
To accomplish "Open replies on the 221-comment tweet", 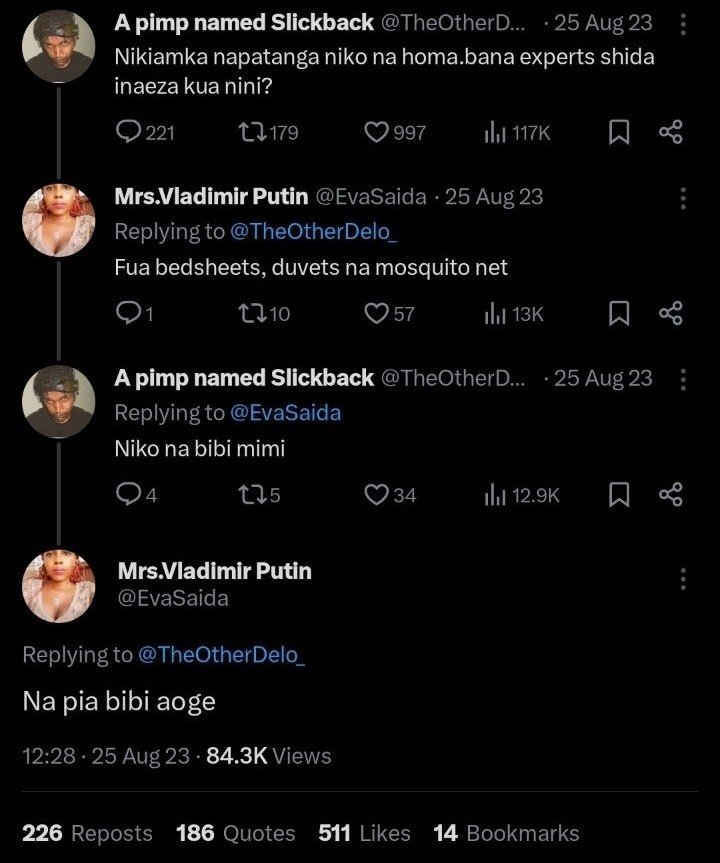I will tap(145, 132).
